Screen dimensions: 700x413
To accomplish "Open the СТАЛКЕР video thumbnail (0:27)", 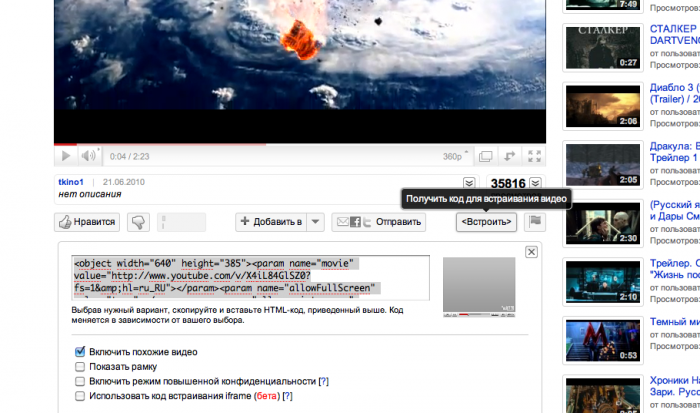I will coord(603,47).
